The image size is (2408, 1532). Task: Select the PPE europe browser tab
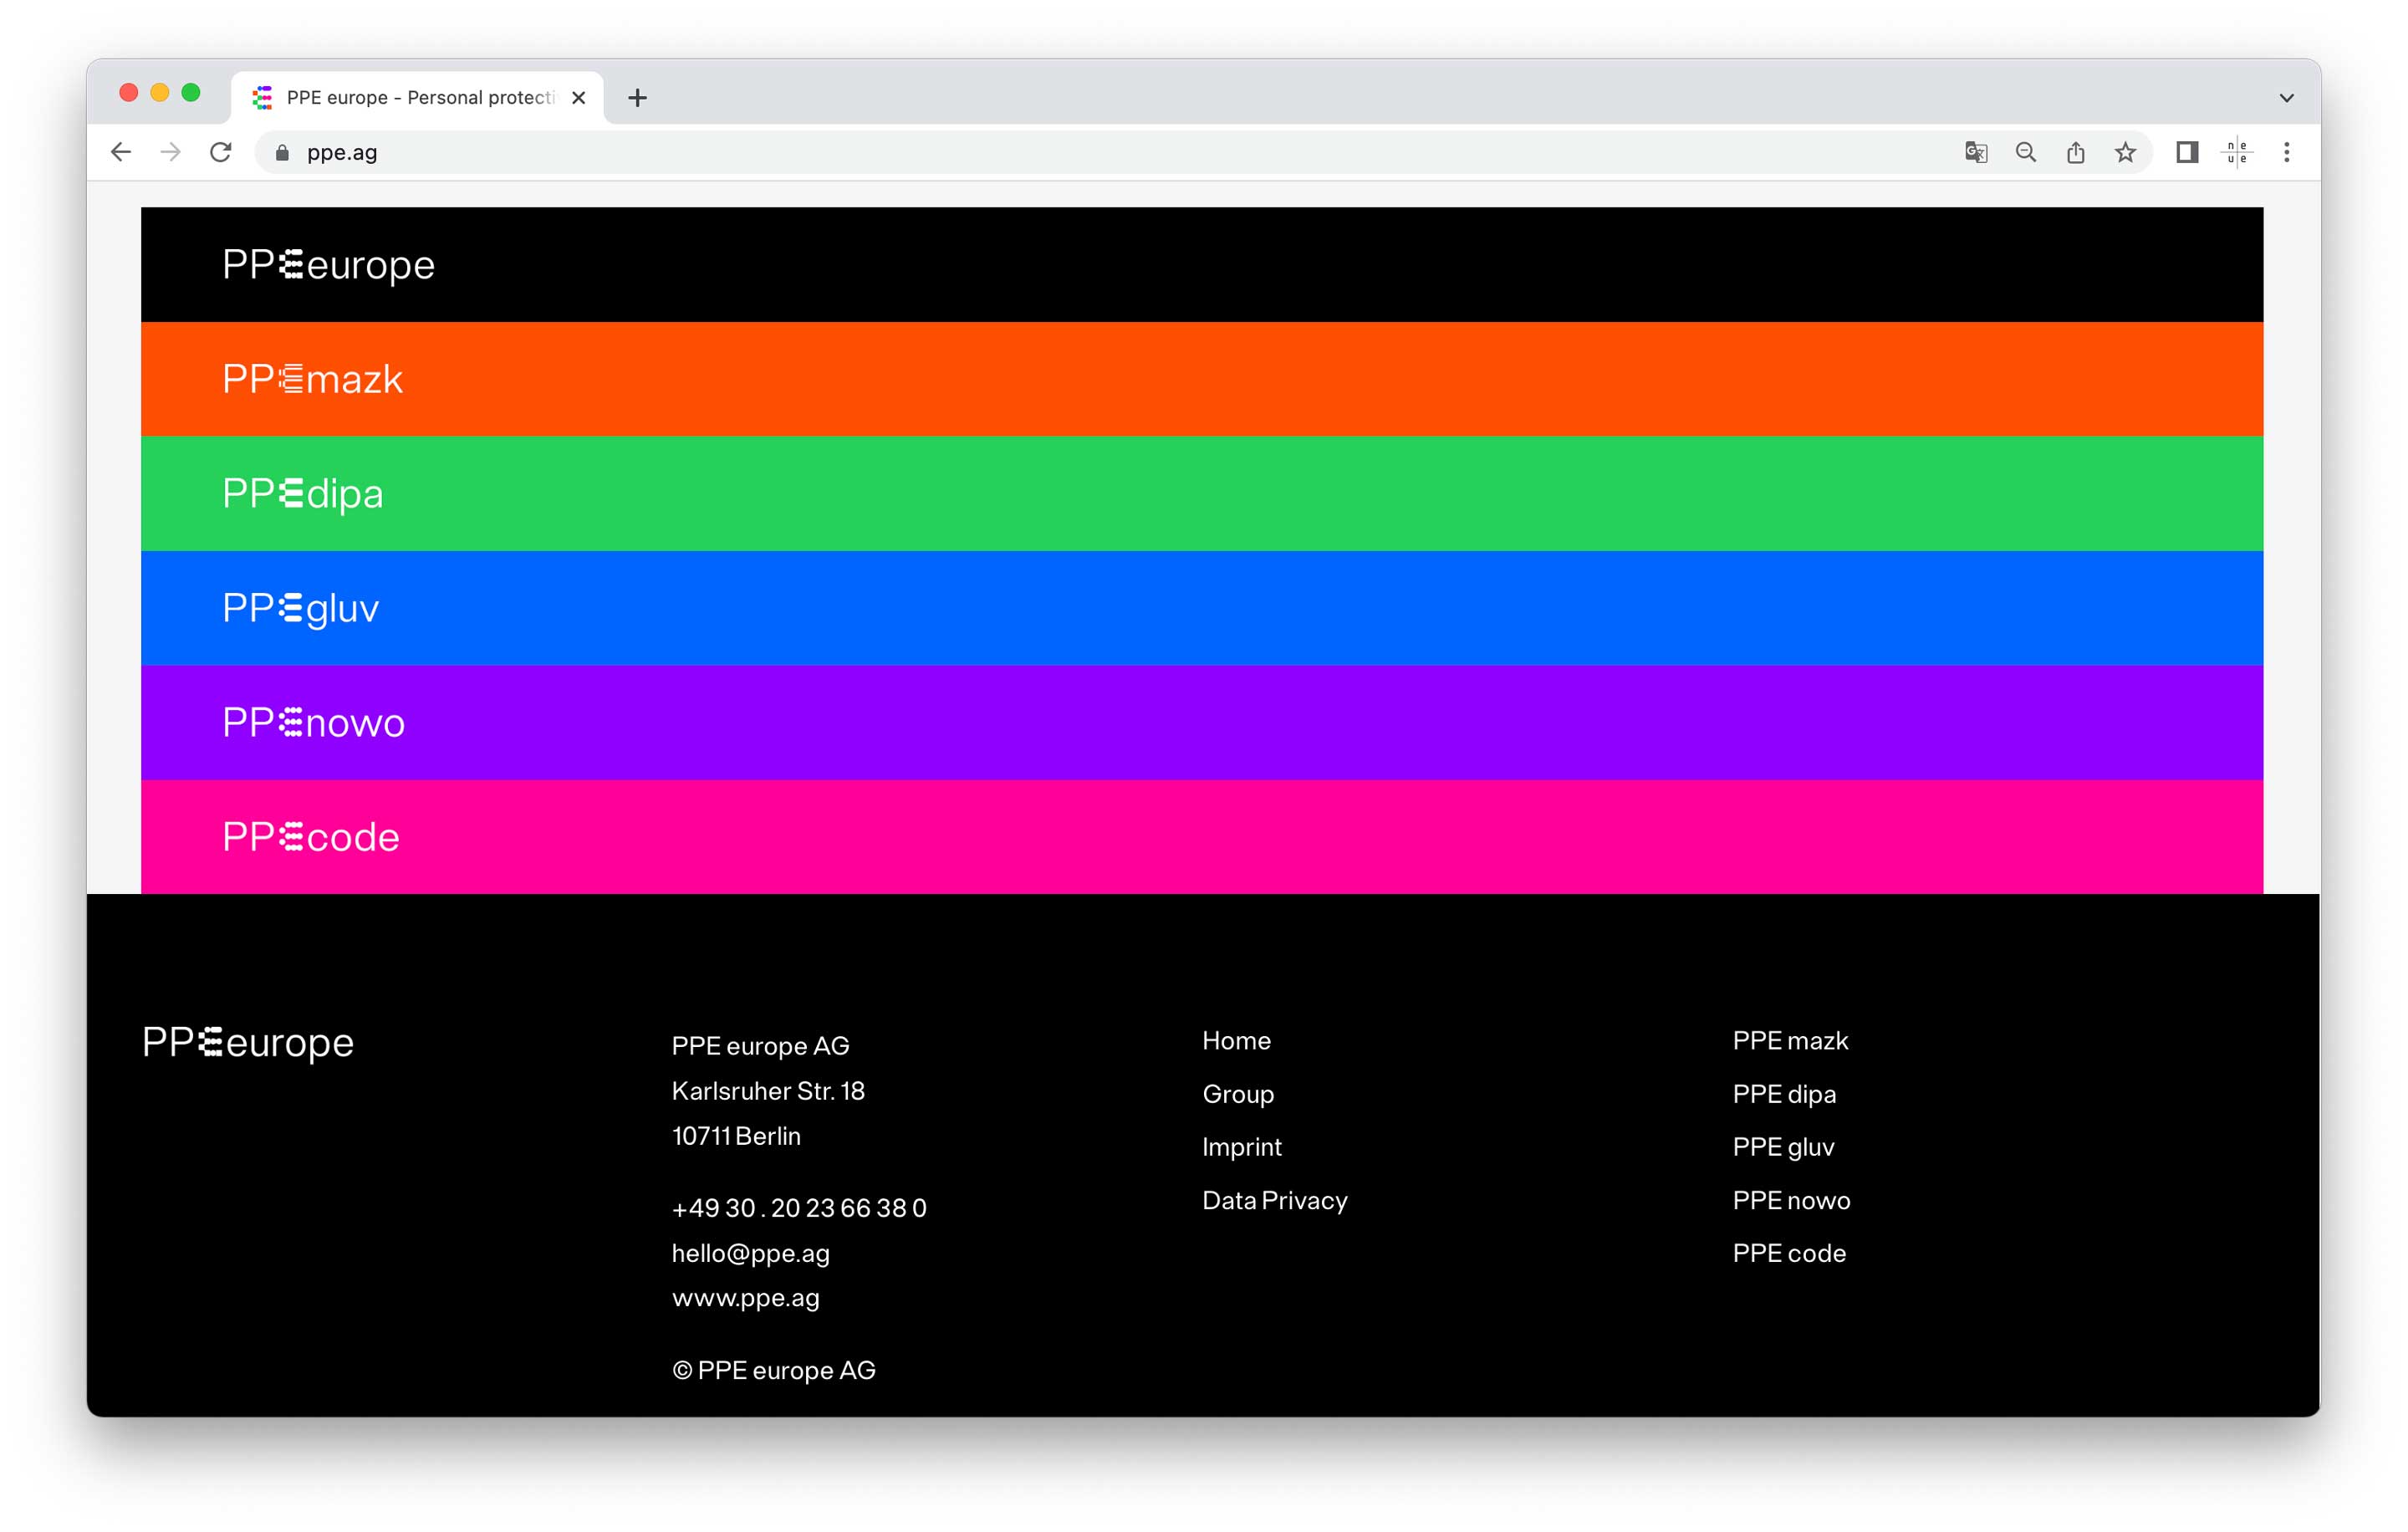tap(418, 98)
